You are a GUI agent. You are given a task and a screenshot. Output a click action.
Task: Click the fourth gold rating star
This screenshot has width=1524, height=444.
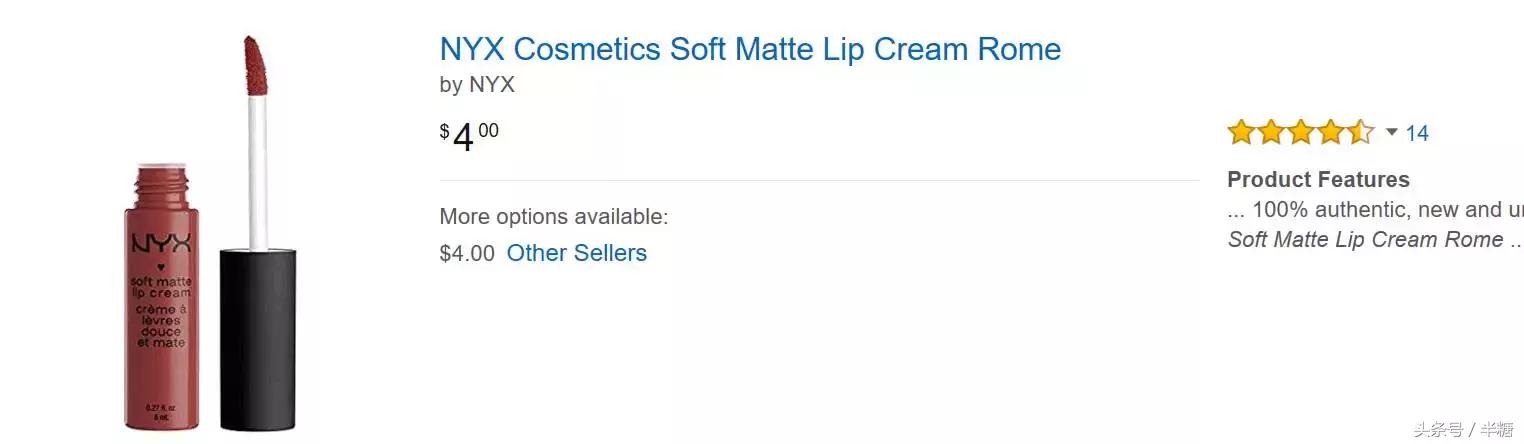coord(1331,132)
